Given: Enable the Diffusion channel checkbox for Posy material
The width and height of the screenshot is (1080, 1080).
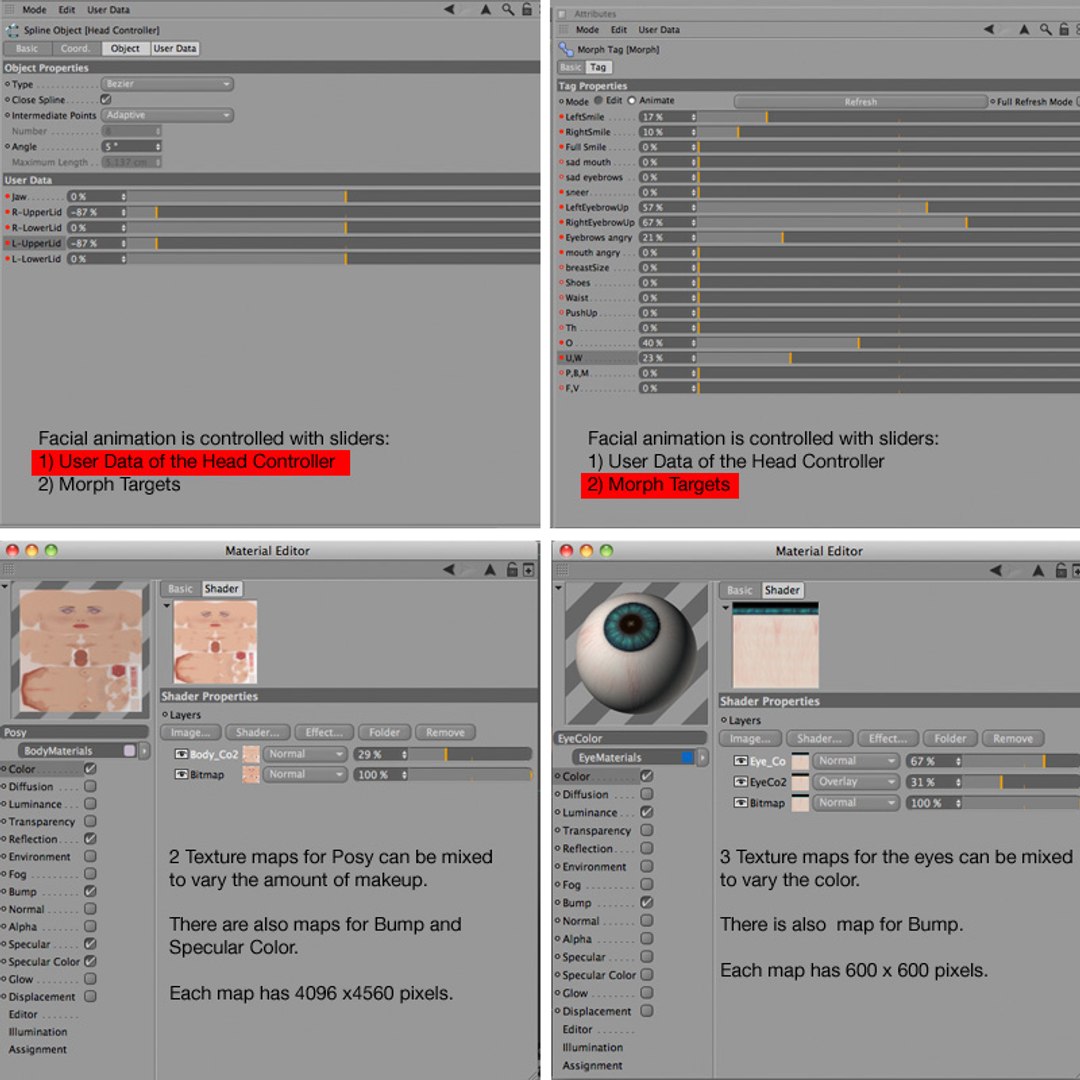Looking at the screenshot, I should pyautogui.click(x=90, y=786).
